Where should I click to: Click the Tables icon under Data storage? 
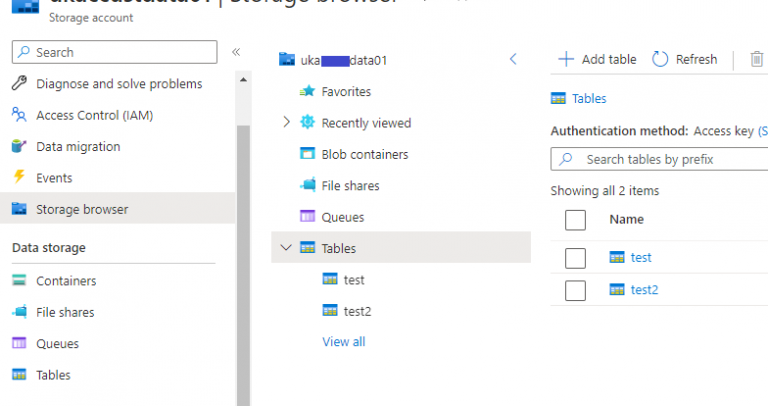click(19, 375)
